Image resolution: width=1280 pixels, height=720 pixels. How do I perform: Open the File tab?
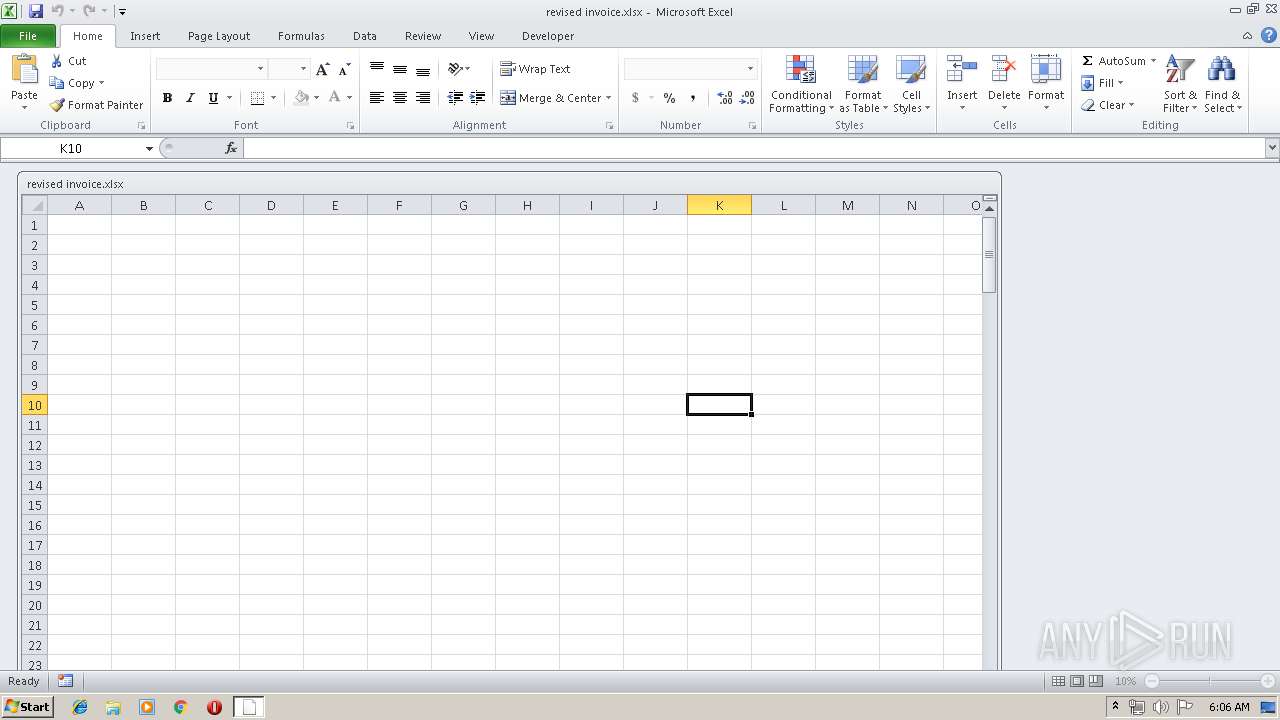28,36
